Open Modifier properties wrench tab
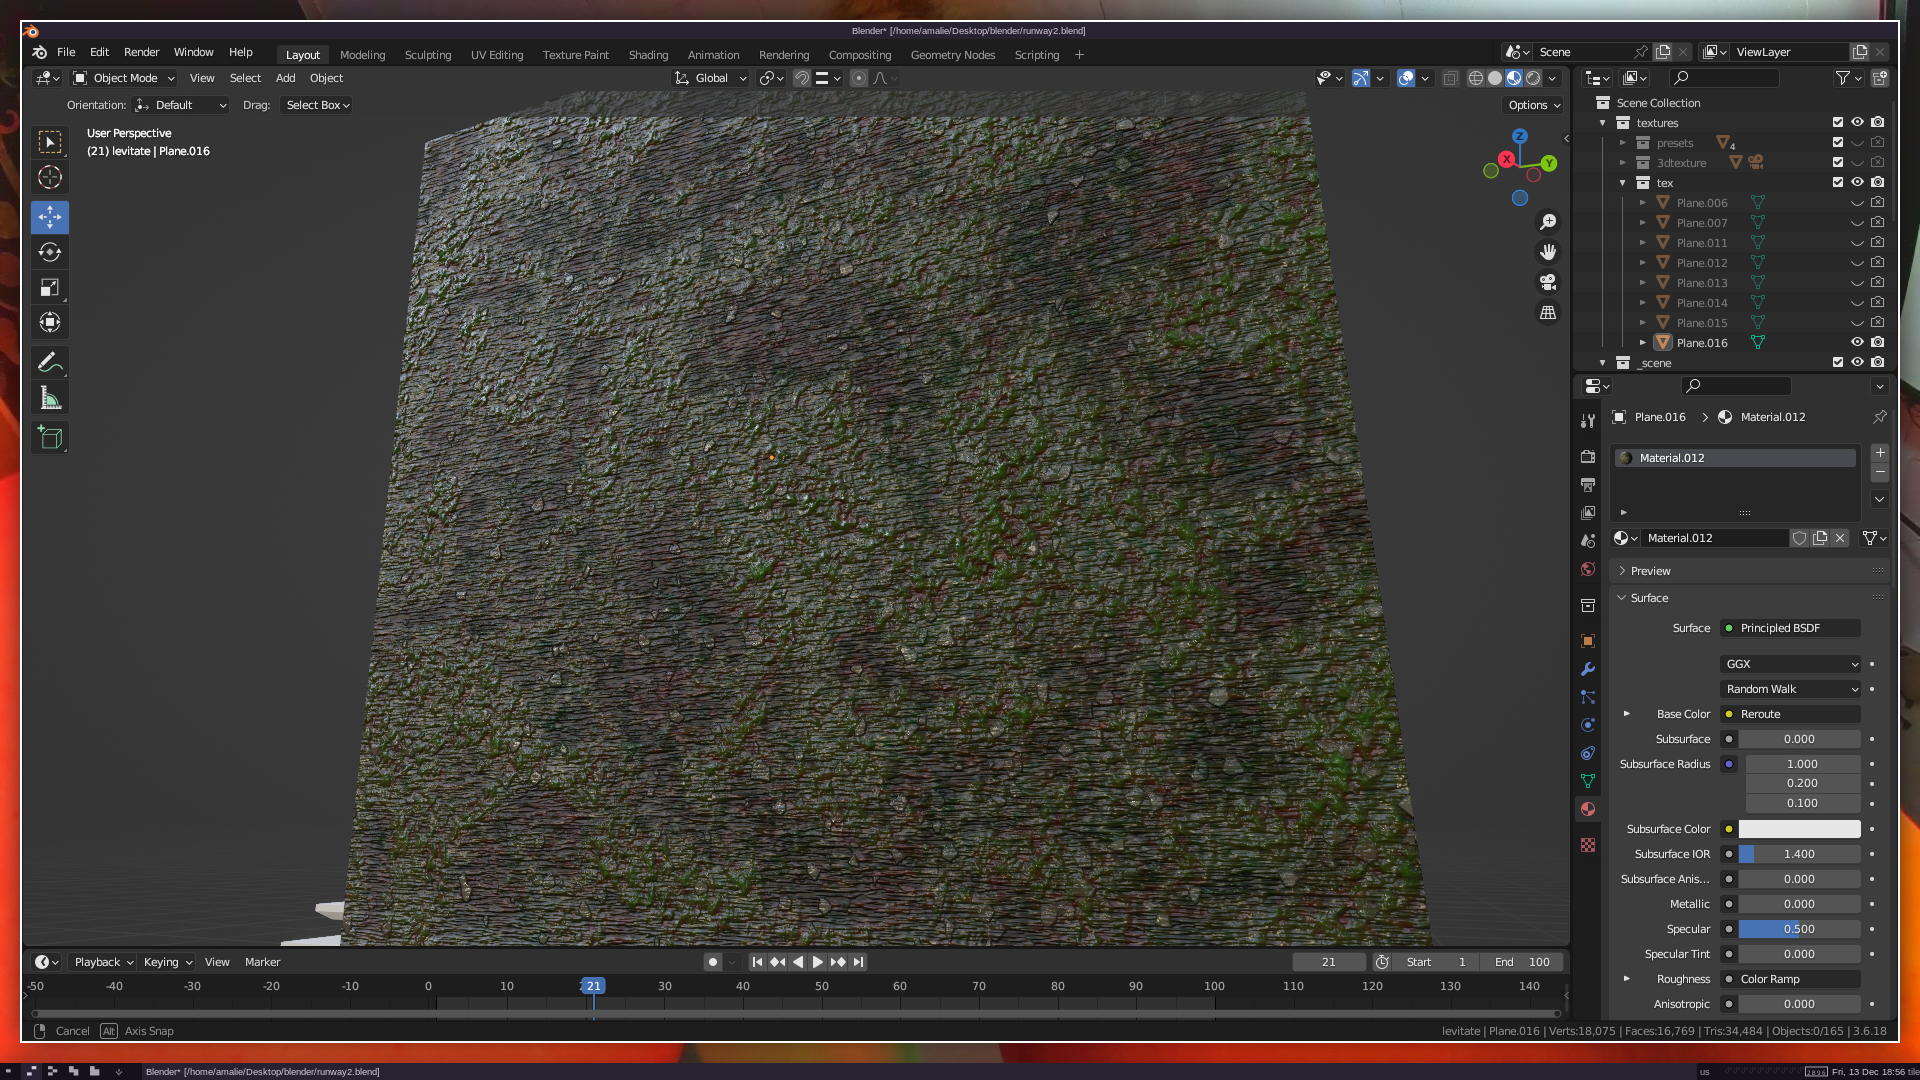Screen dimensions: 1920x1080 pyautogui.click(x=1588, y=669)
